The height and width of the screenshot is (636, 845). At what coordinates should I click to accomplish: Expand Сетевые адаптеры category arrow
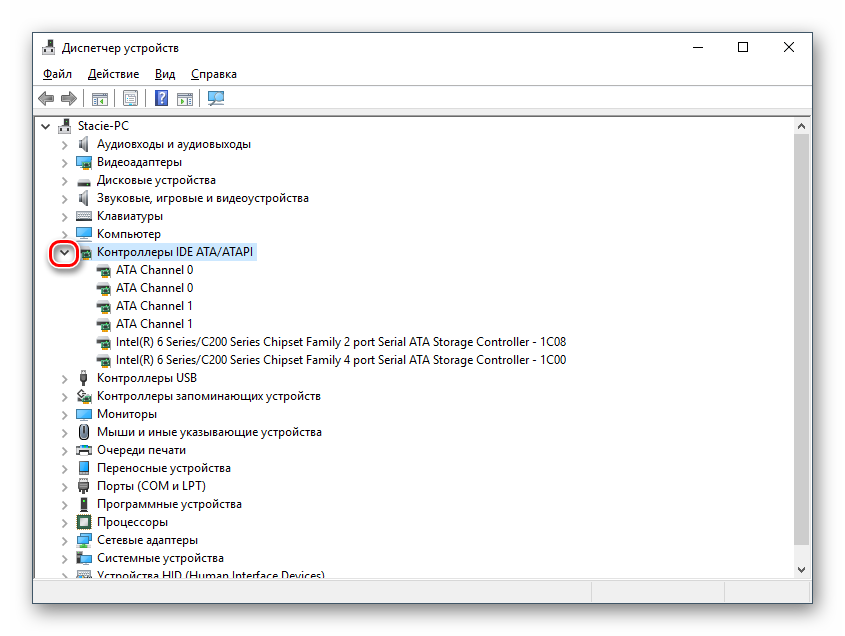pyautogui.click(x=65, y=541)
